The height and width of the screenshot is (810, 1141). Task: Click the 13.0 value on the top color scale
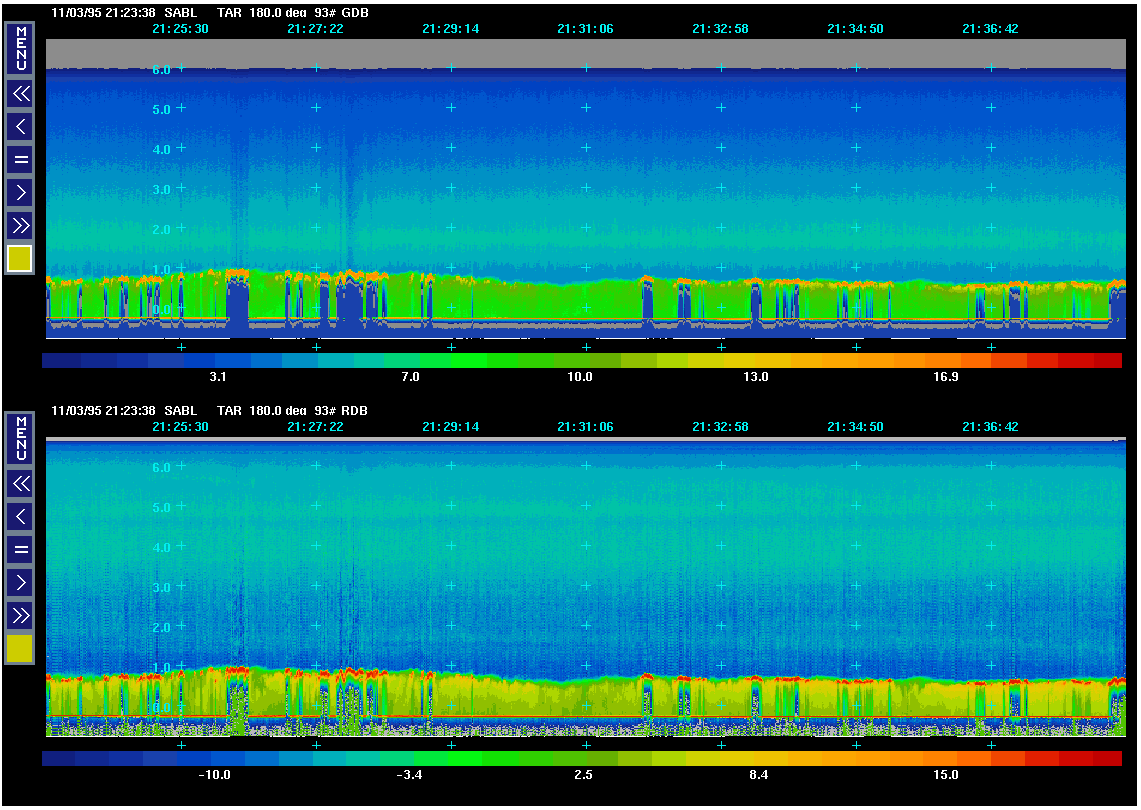(755, 377)
